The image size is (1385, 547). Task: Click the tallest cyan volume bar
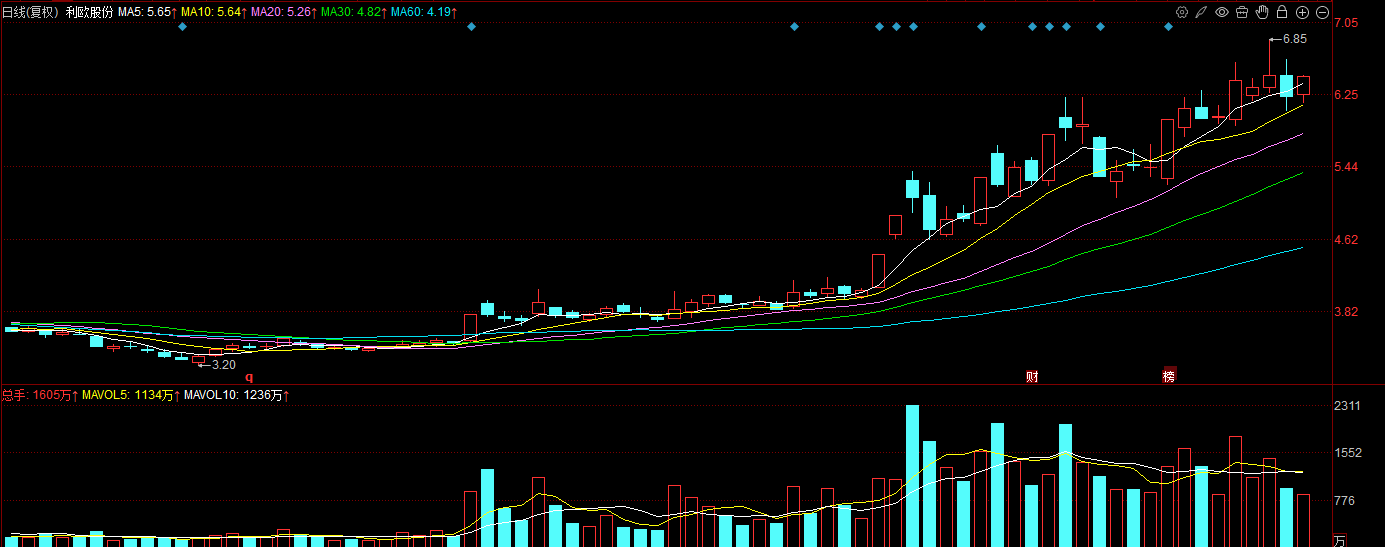click(912, 476)
